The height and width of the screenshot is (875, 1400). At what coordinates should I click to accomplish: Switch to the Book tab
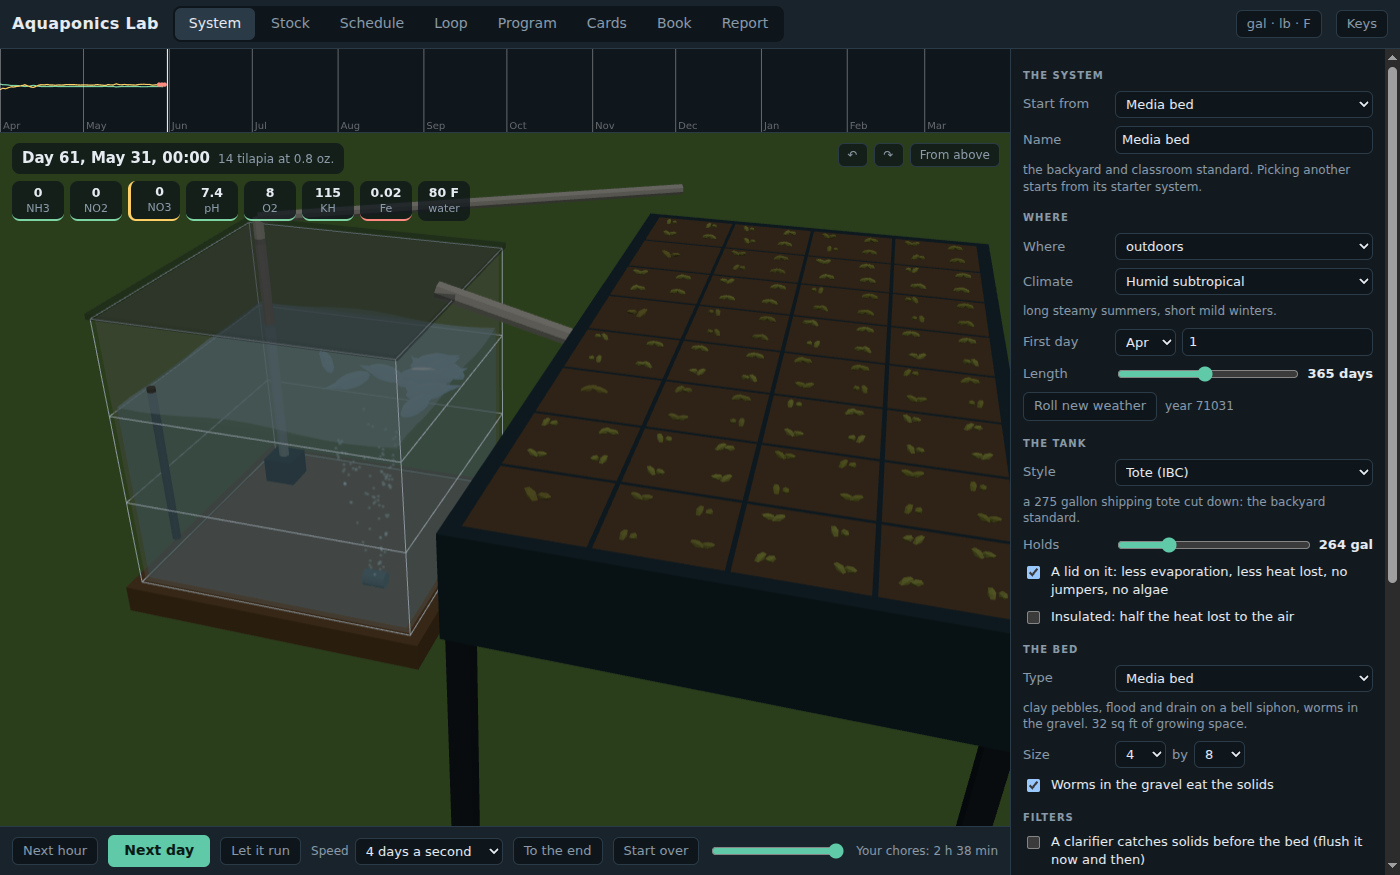(x=674, y=23)
